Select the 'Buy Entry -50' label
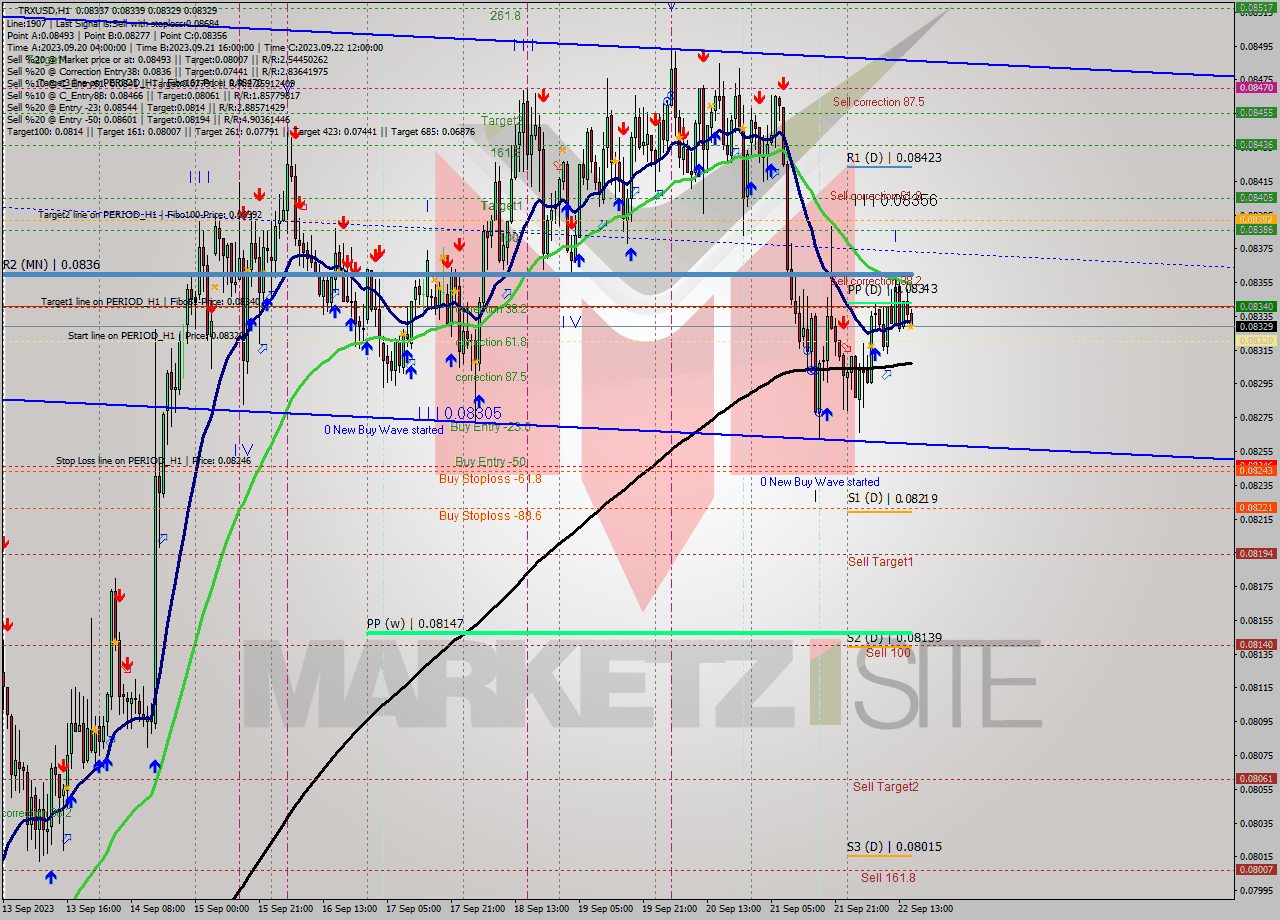 point(490,462)
